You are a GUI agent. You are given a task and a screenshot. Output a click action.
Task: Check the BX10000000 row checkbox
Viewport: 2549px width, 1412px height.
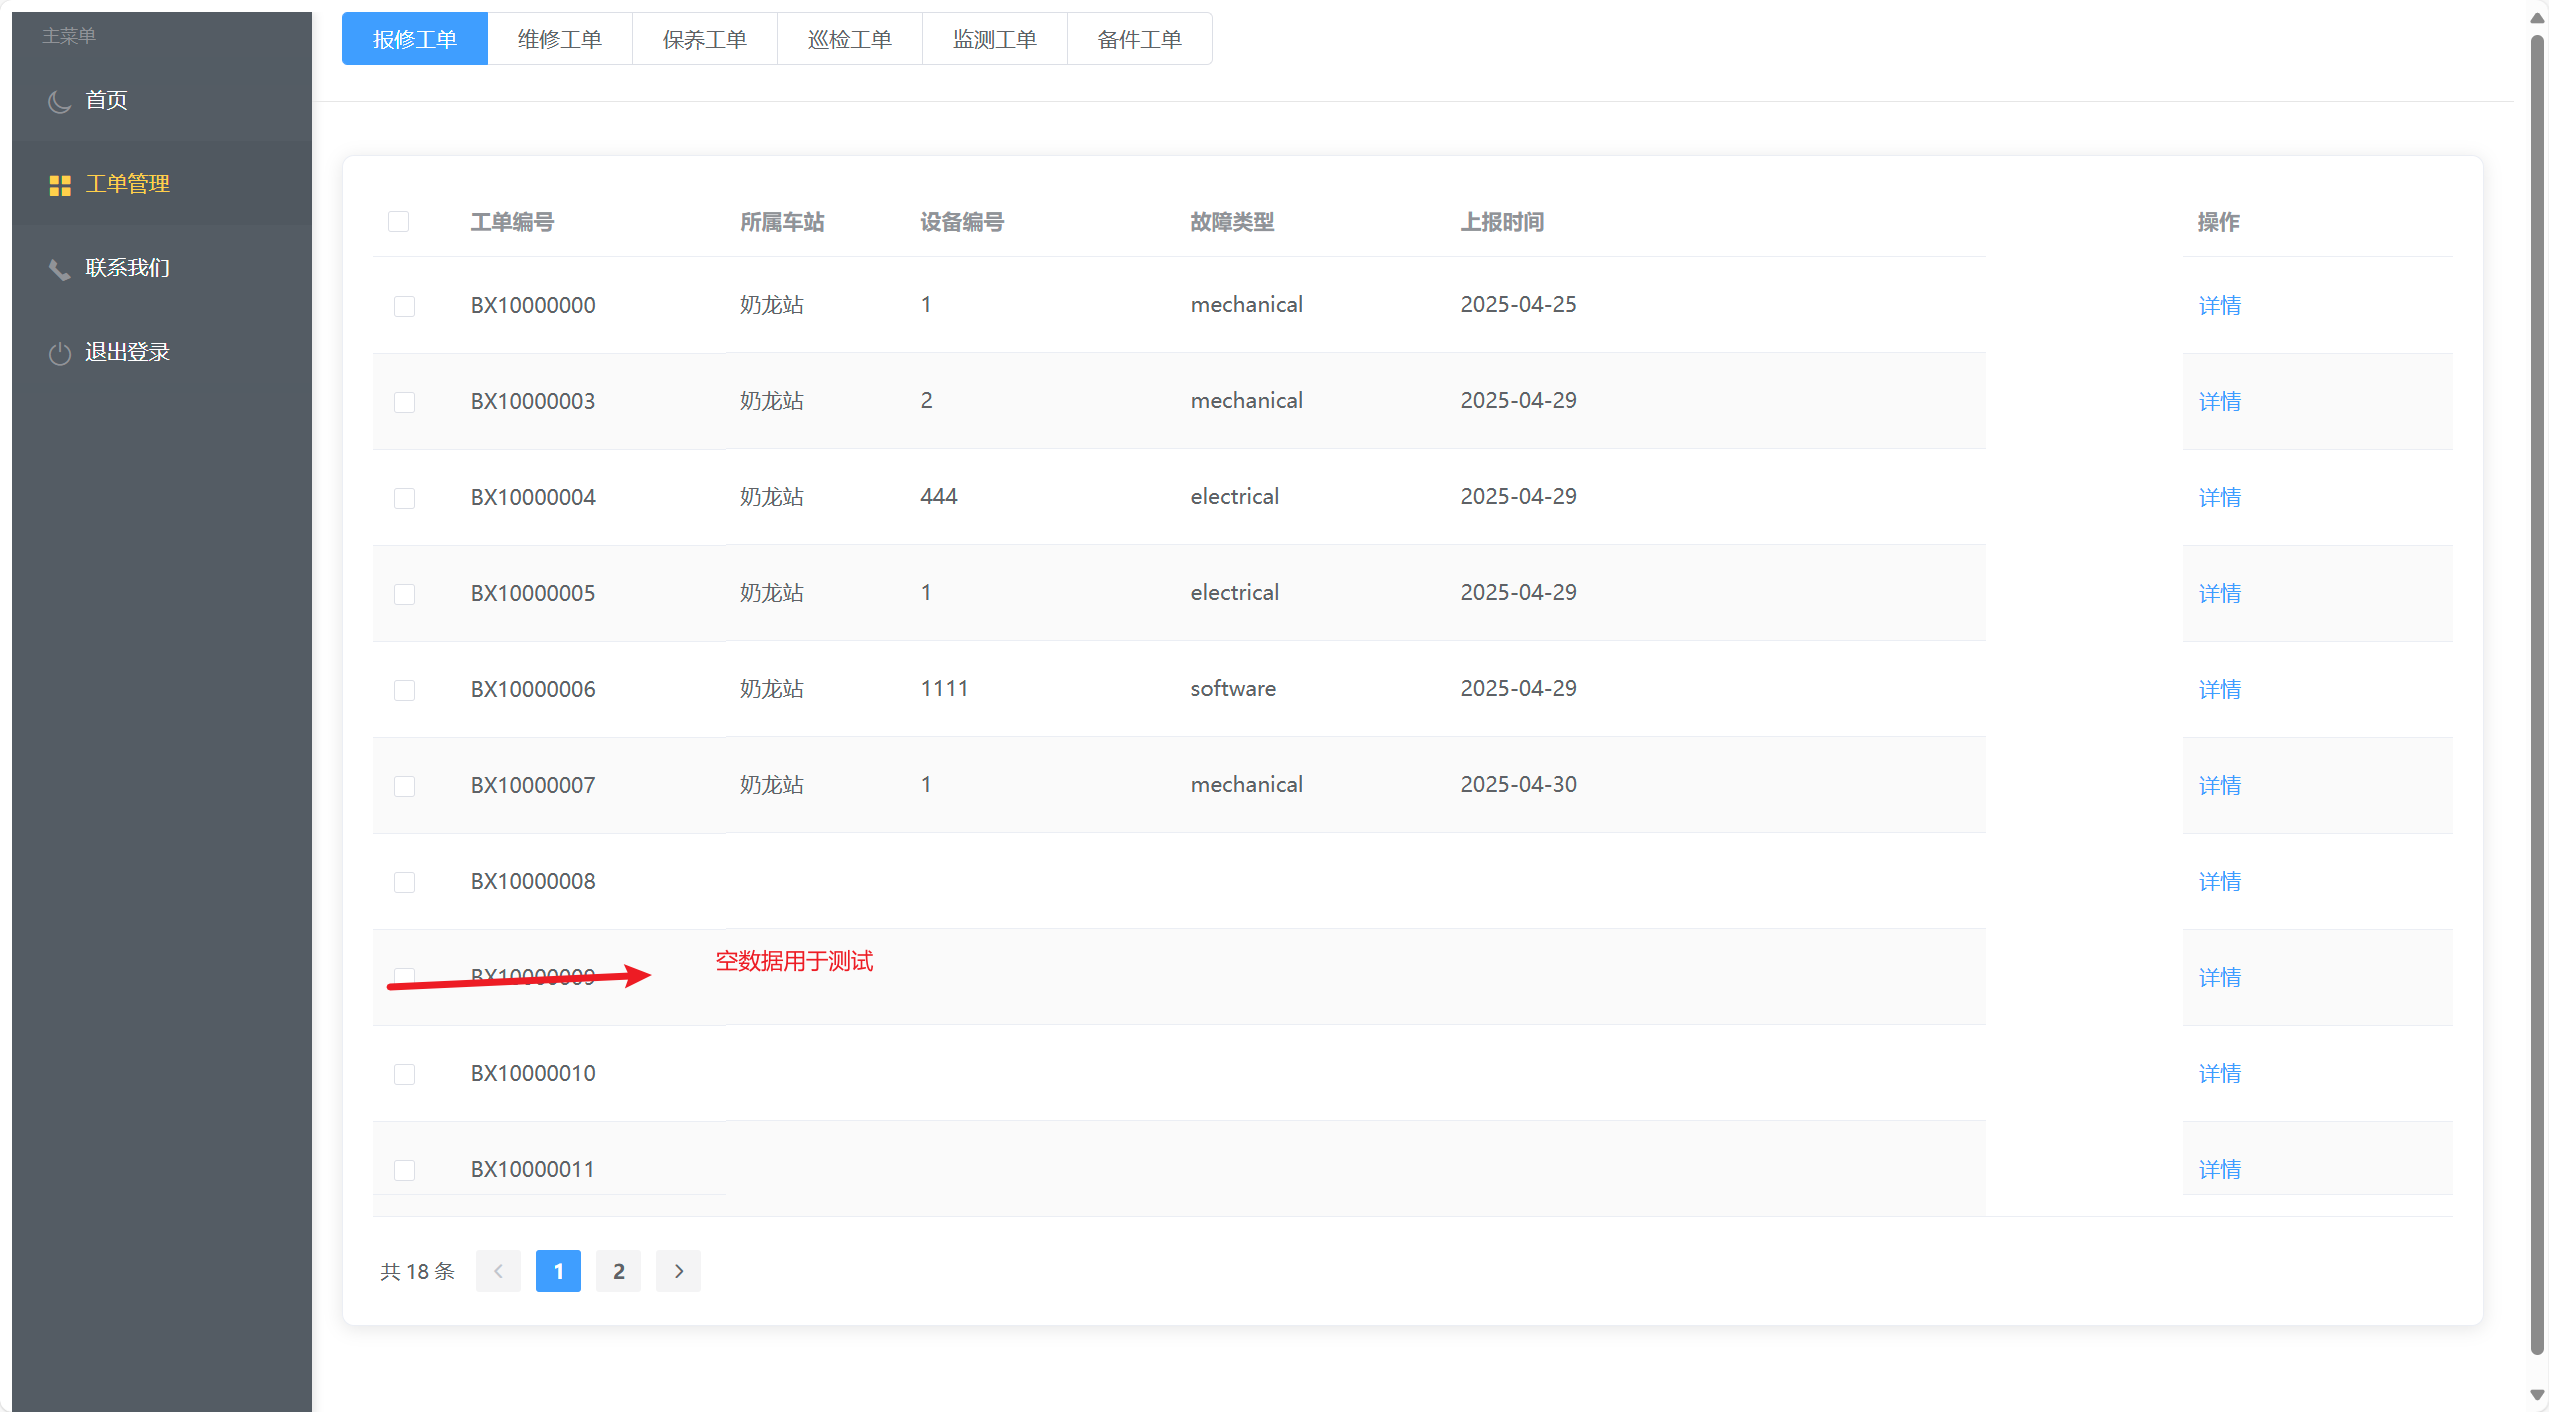(x=404, y=306)
